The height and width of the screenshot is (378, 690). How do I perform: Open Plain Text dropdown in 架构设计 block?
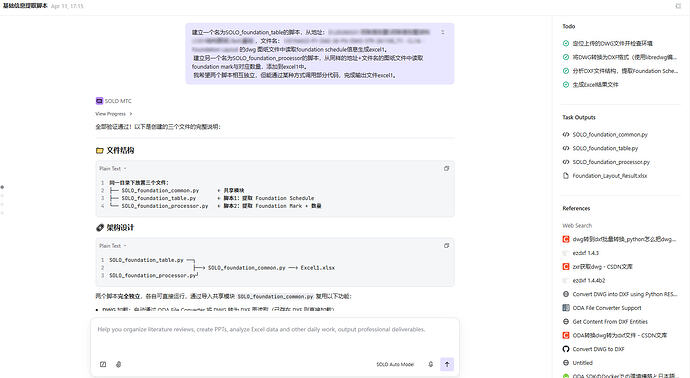click(113, 246)
